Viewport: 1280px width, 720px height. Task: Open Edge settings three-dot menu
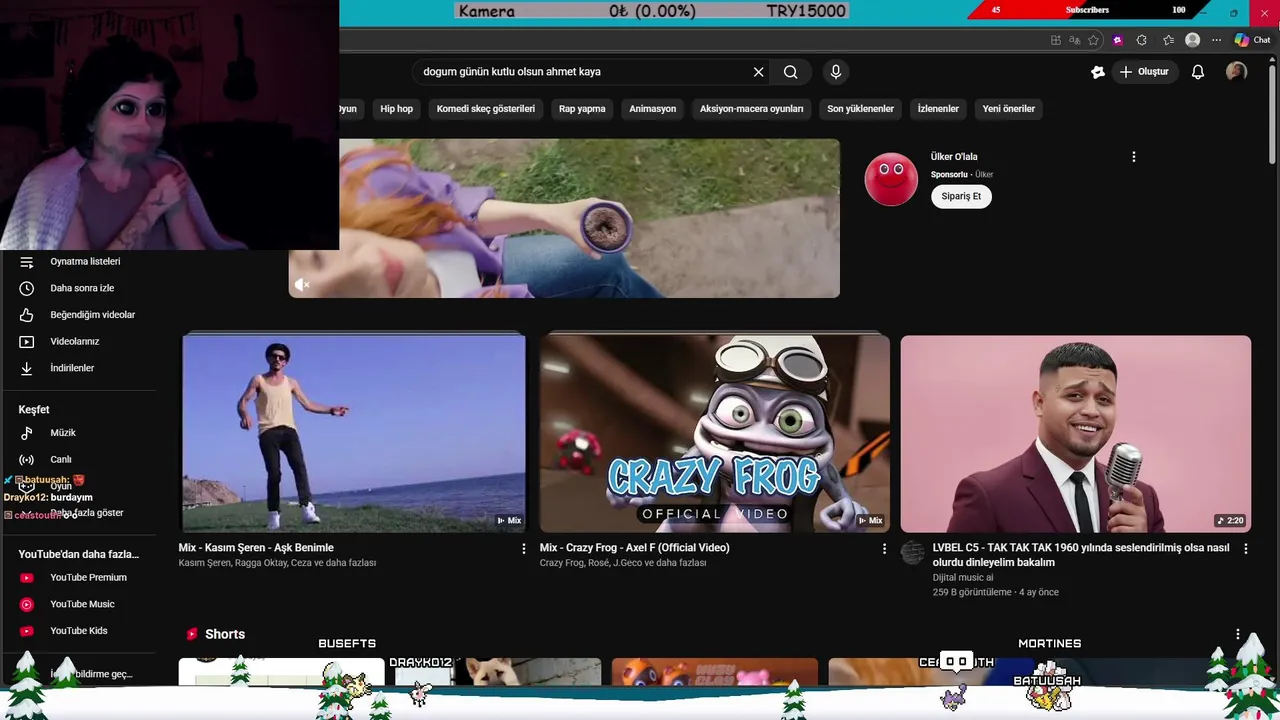[1216, 40]
